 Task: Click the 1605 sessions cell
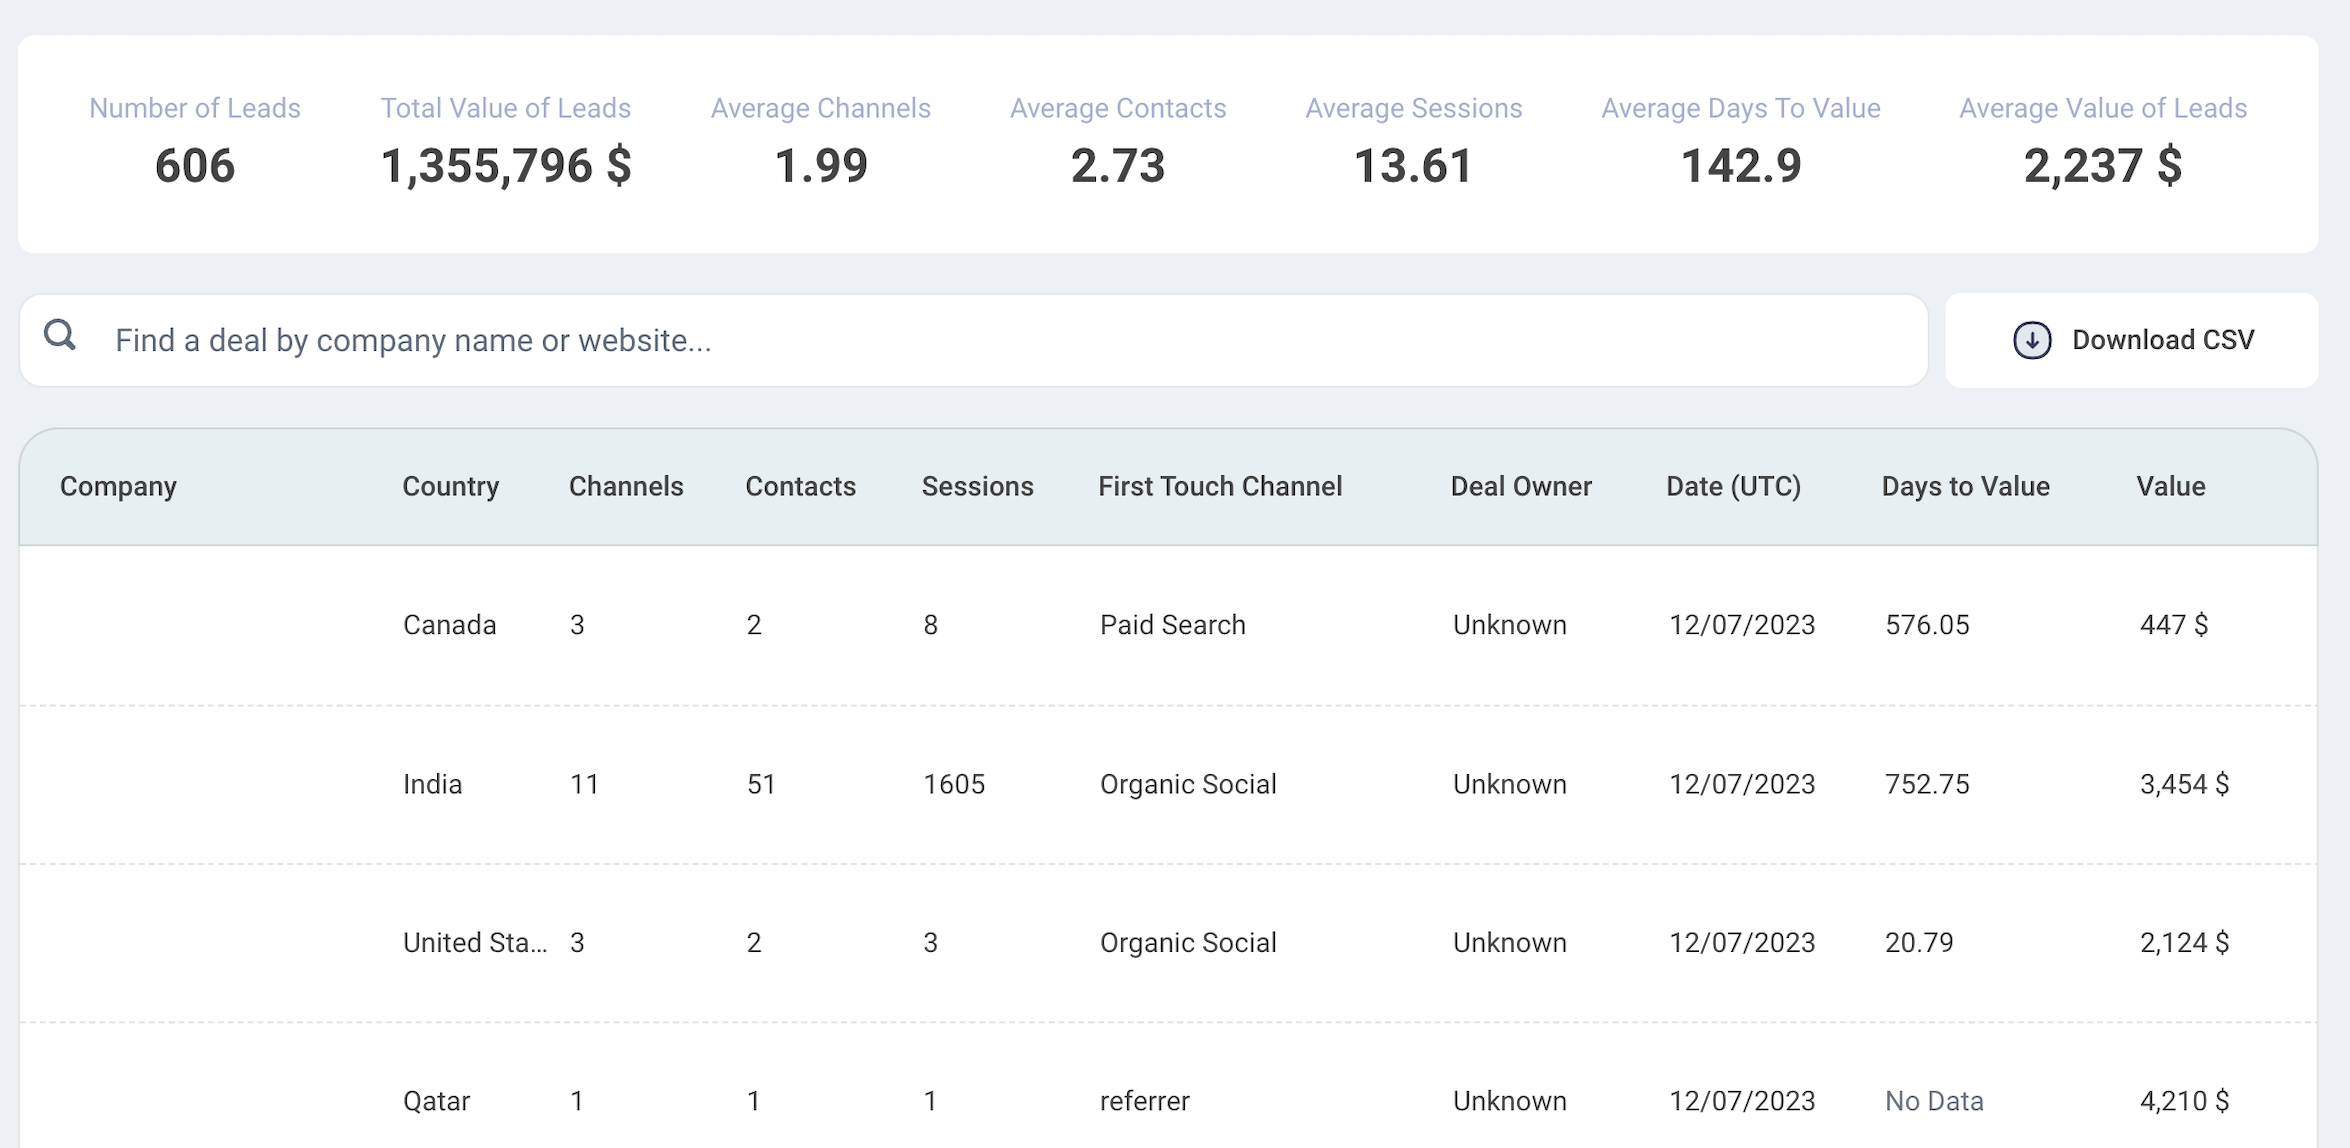click(x=954, y=784)
